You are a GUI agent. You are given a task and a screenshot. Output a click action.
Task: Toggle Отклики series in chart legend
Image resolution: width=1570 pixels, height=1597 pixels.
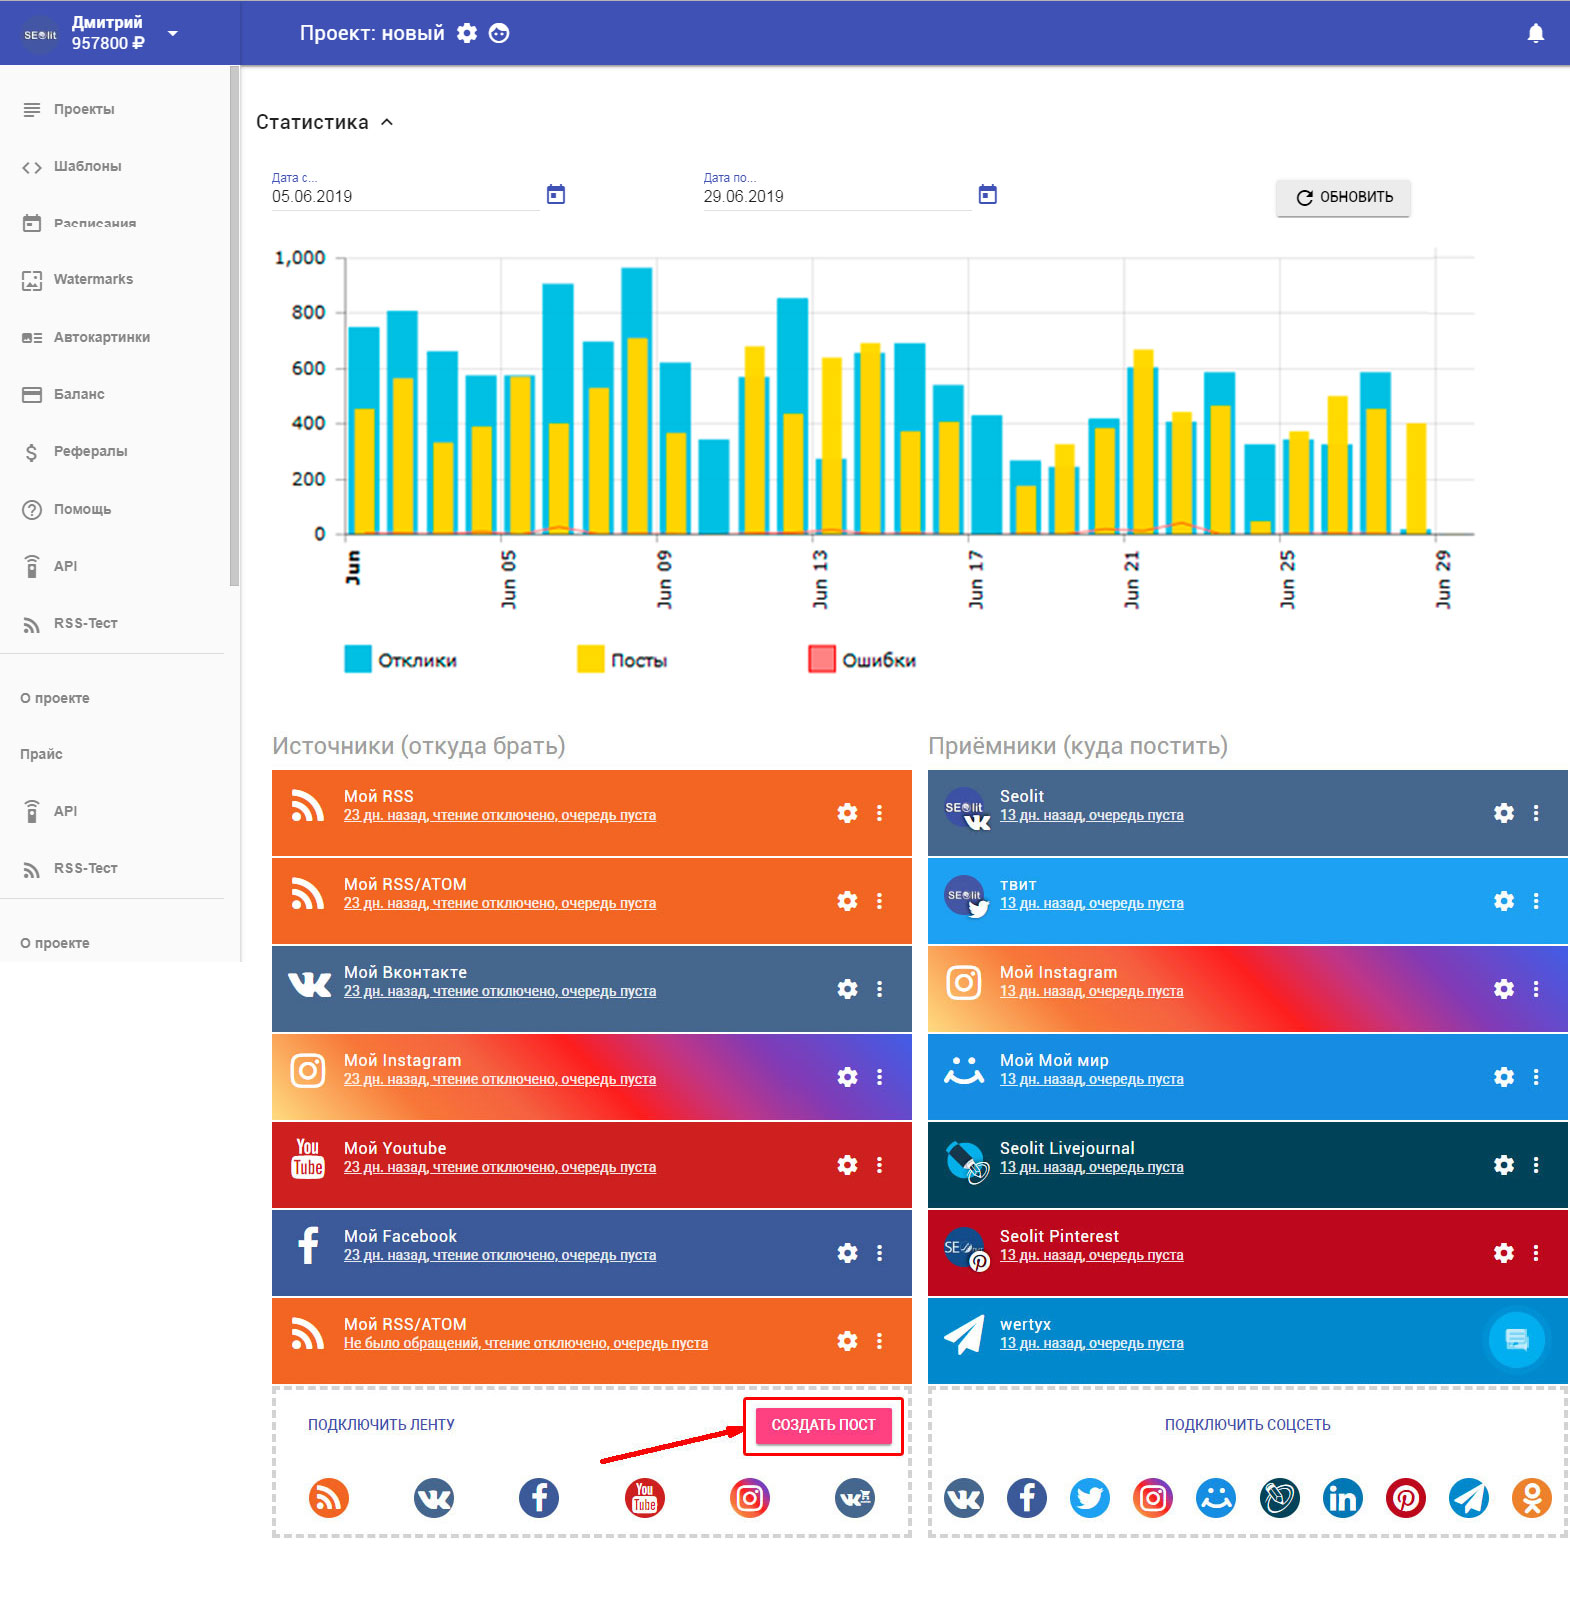pyautogui.click(x=401, y=660)
